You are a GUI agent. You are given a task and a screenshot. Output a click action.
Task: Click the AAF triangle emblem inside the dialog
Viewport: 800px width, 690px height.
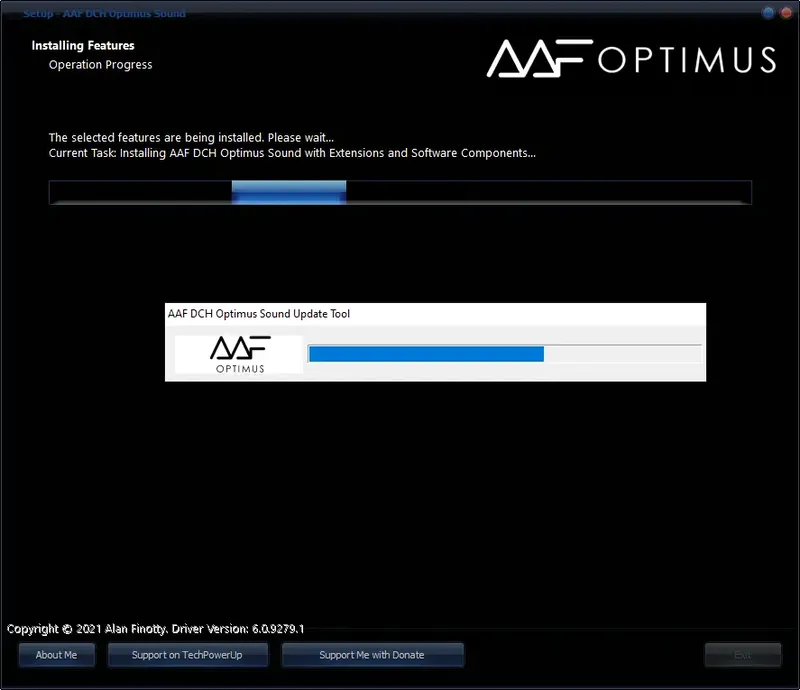240,348
